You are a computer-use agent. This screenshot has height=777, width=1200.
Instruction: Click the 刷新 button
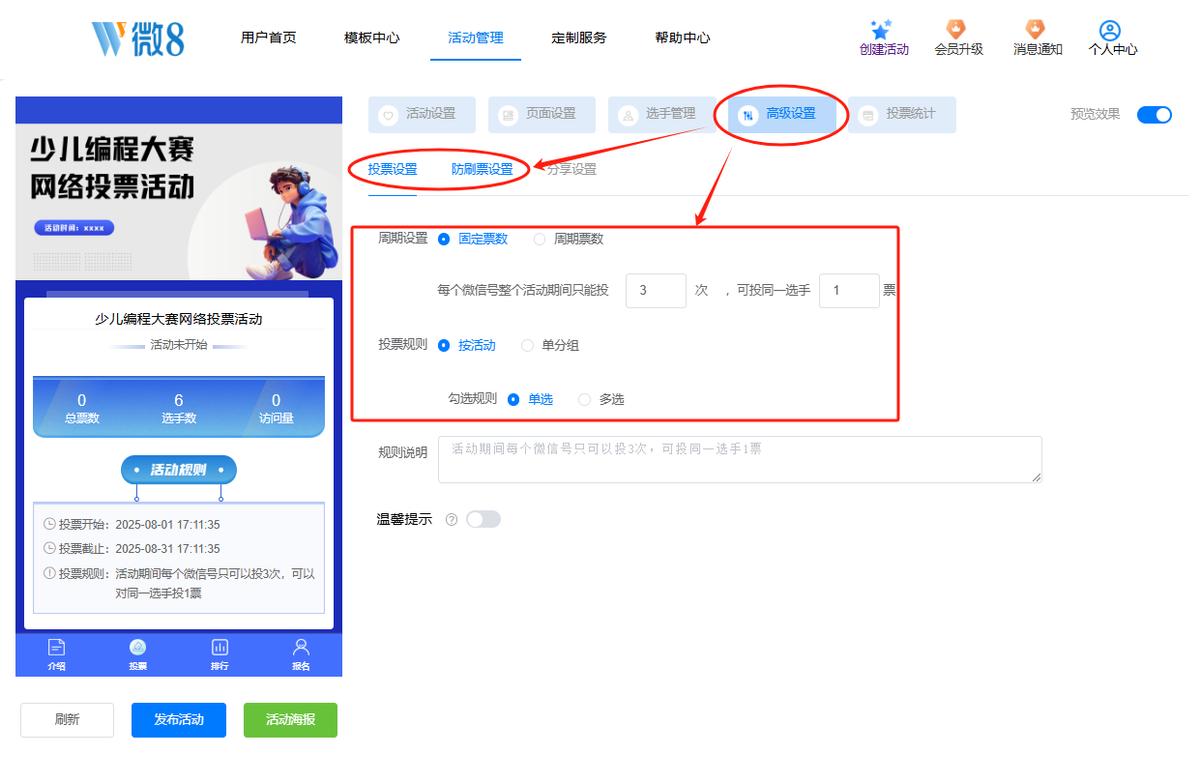[67, 720]
